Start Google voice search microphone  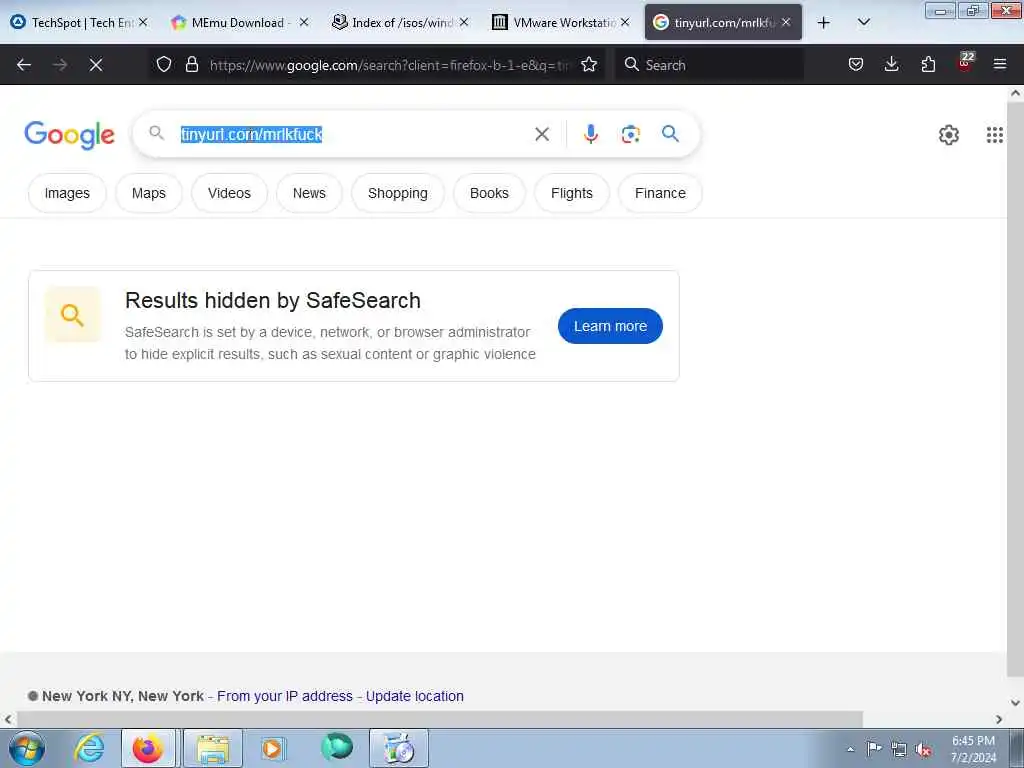click(x=590, y=134)
